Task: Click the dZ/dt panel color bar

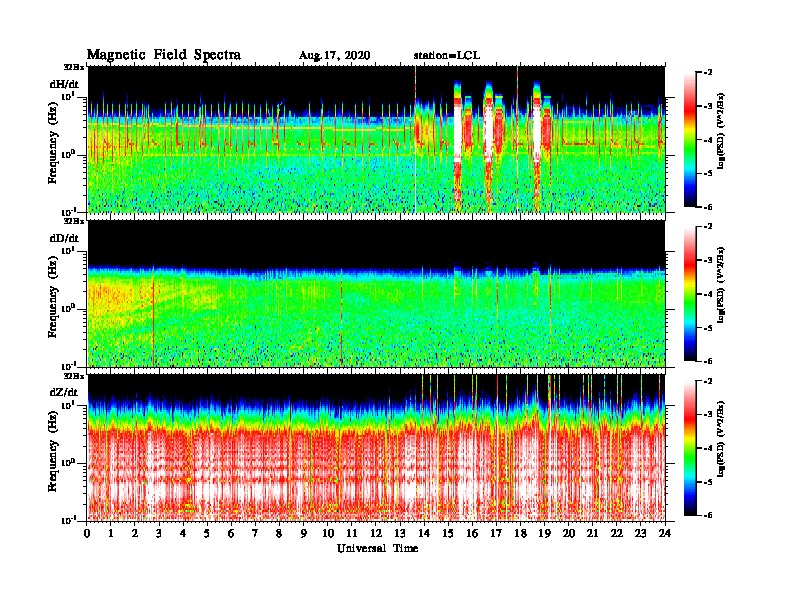Action: (x=690, y=448)
